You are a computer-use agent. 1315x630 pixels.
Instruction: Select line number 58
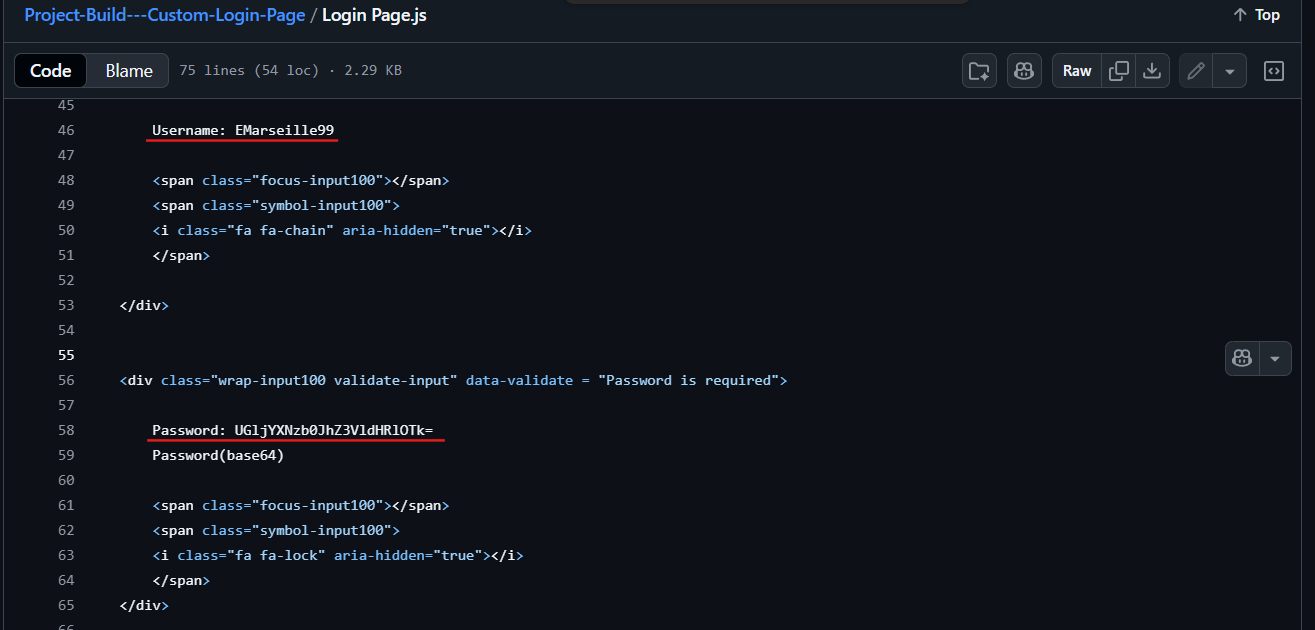point(66,430)
